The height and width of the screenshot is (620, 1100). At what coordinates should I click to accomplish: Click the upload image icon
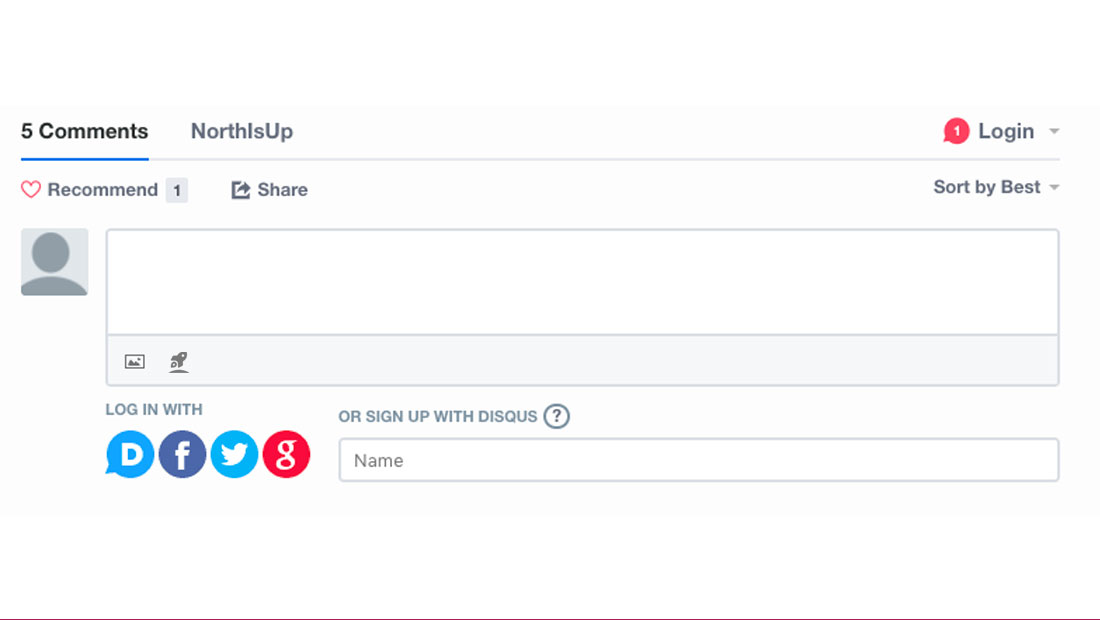tap(135, 361)
